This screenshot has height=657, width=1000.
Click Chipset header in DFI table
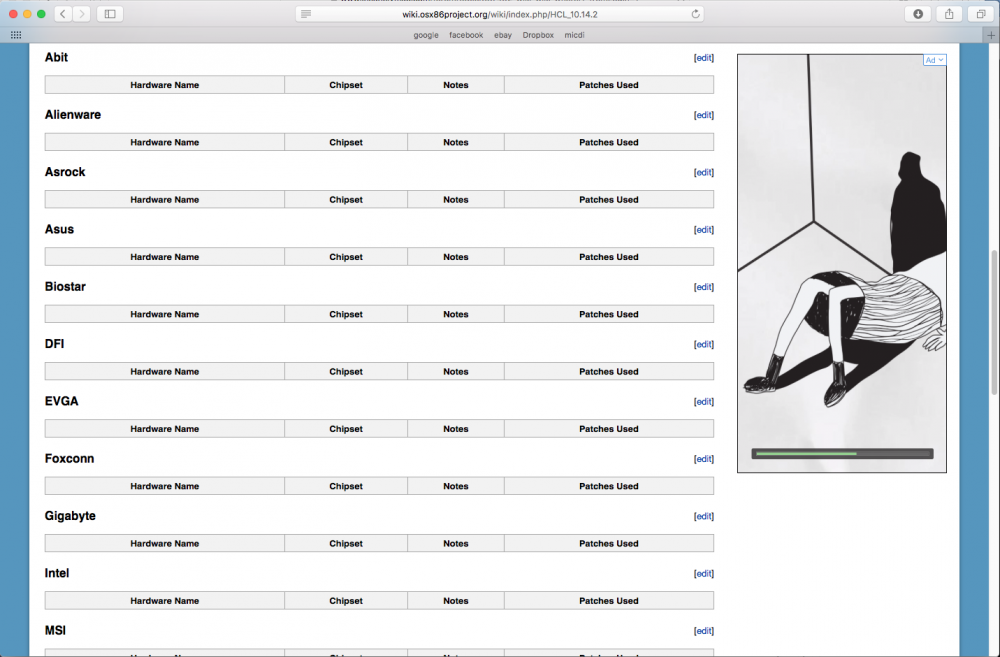[346, 372]
